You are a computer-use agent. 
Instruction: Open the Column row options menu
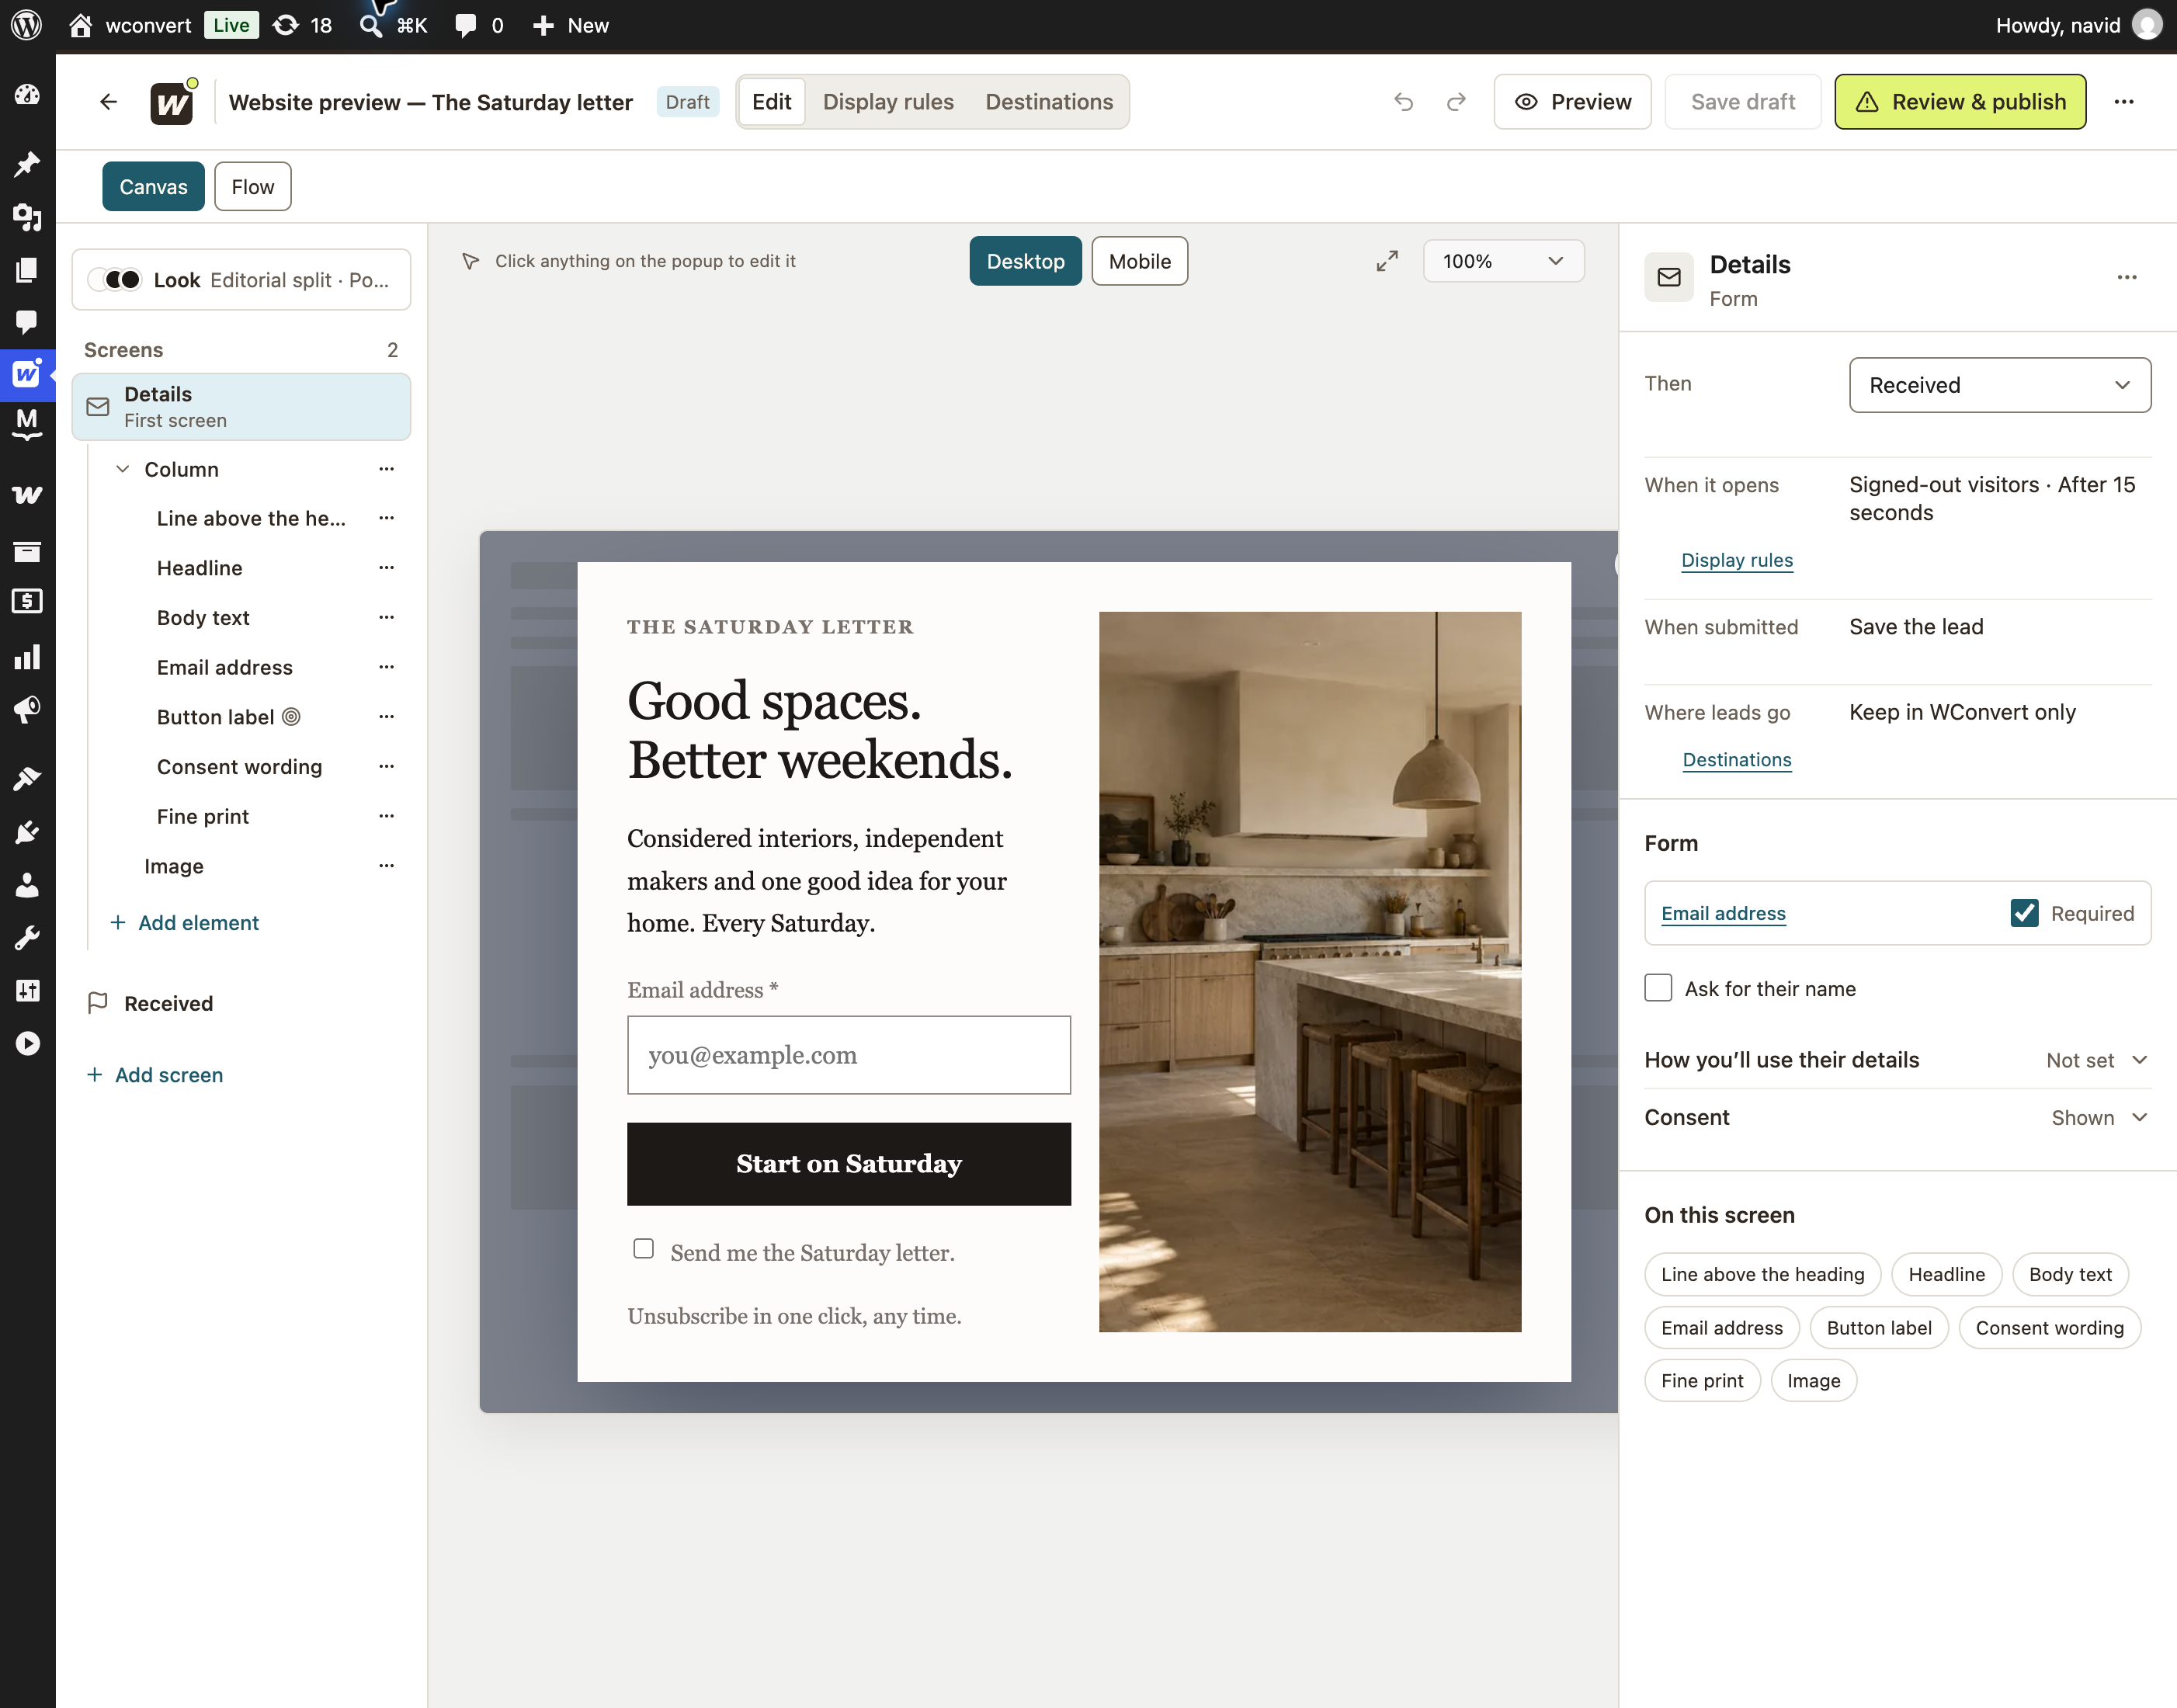coord(386,469)
